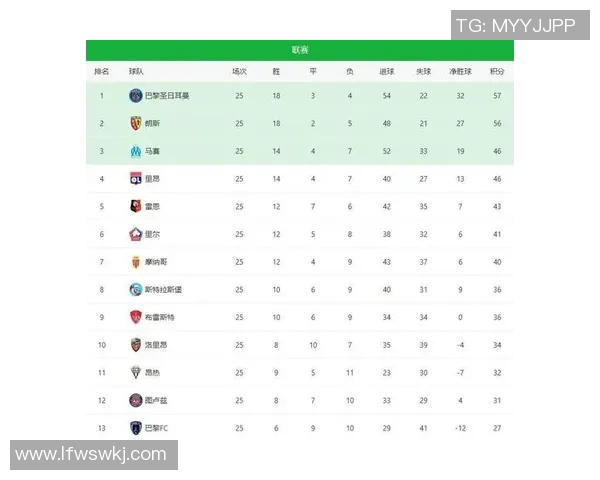This screenshot has height=480, width=600.
Task: Open the 斯特拉斯堡 team name link
Action: (x=163, y=289)
